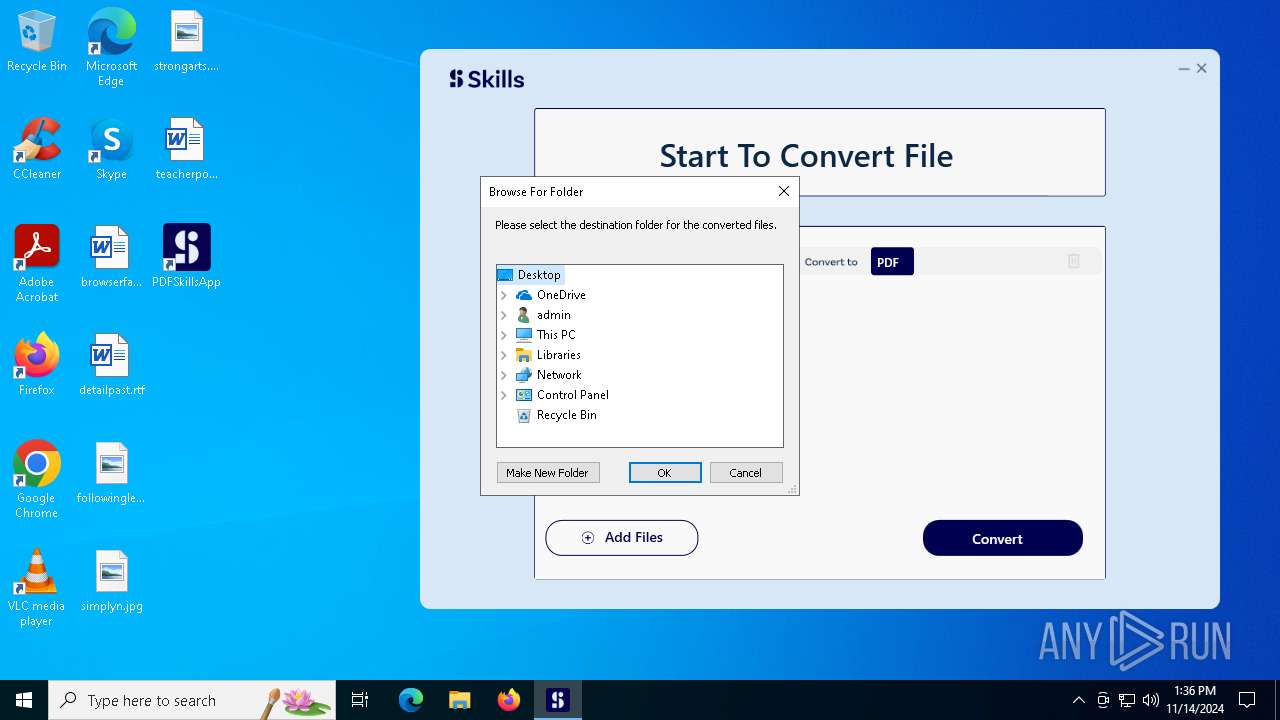This screenshot has height=720, width=1280.
Task: Click the trash icon in the Convert to row
Action: [x=1074, y=261]
